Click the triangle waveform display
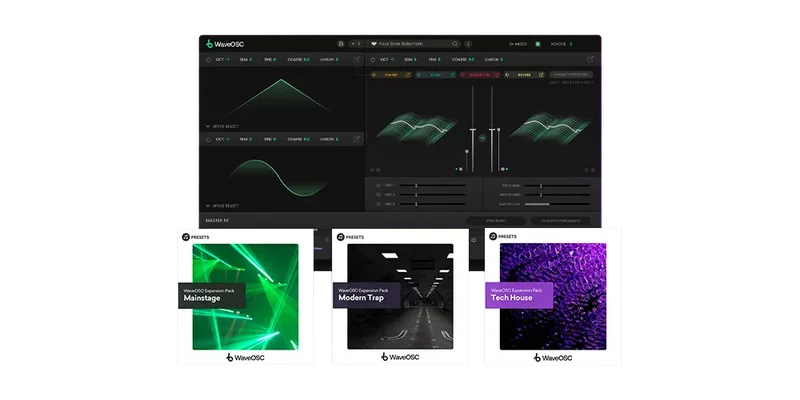800x400 pixels. click(281, 95)
